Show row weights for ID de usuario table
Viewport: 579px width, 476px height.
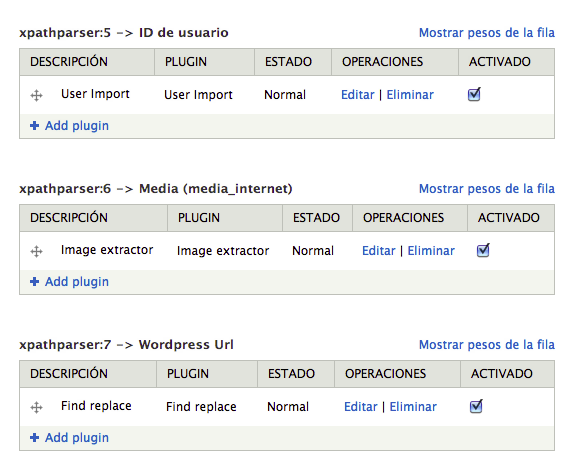[487, 33]
